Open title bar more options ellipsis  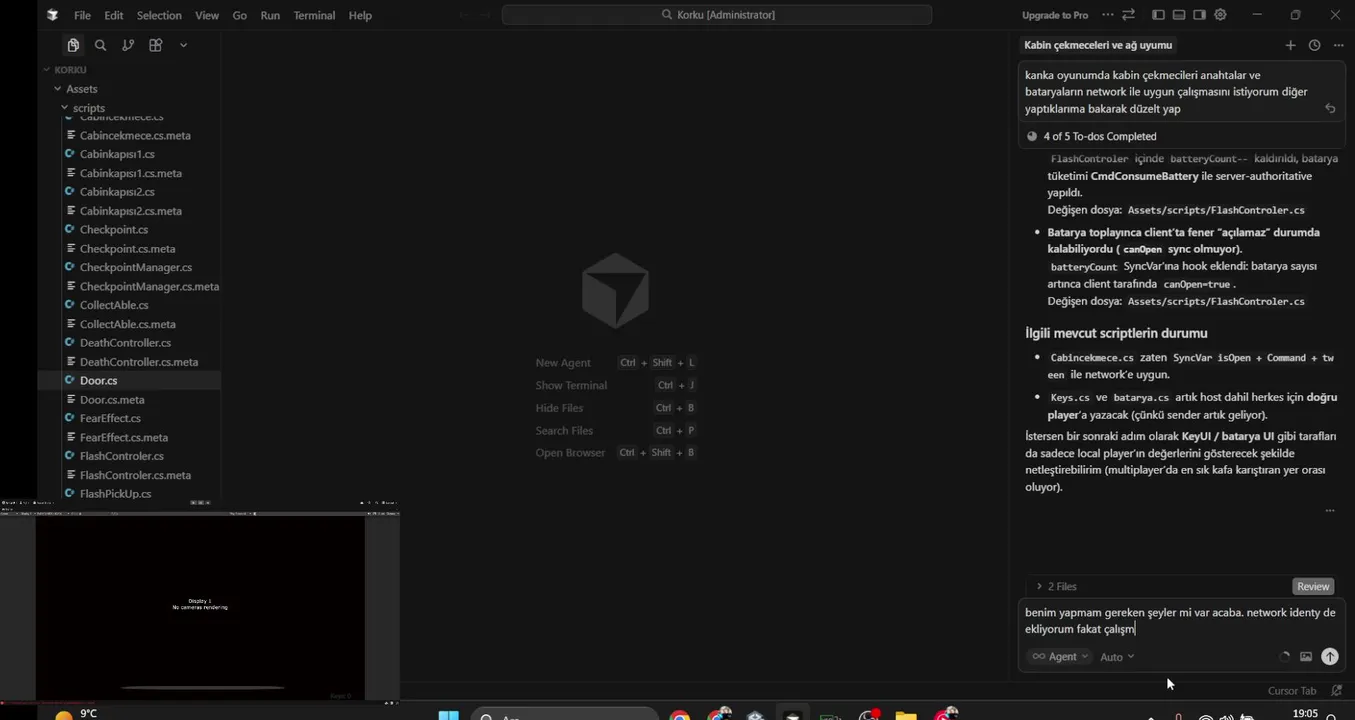[1107, 15]
